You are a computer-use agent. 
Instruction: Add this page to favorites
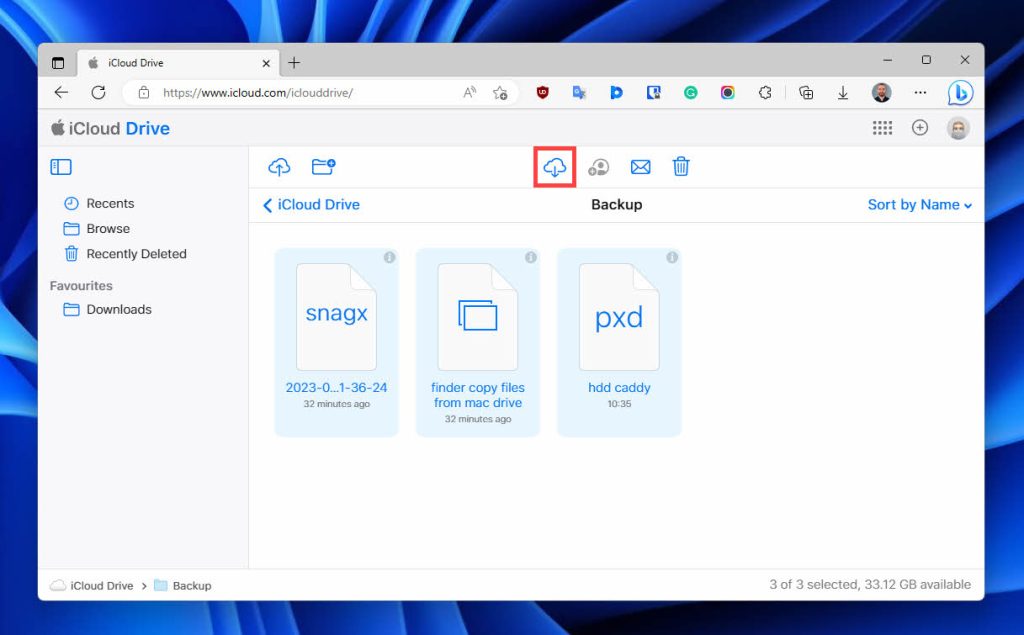coord(500,93)
